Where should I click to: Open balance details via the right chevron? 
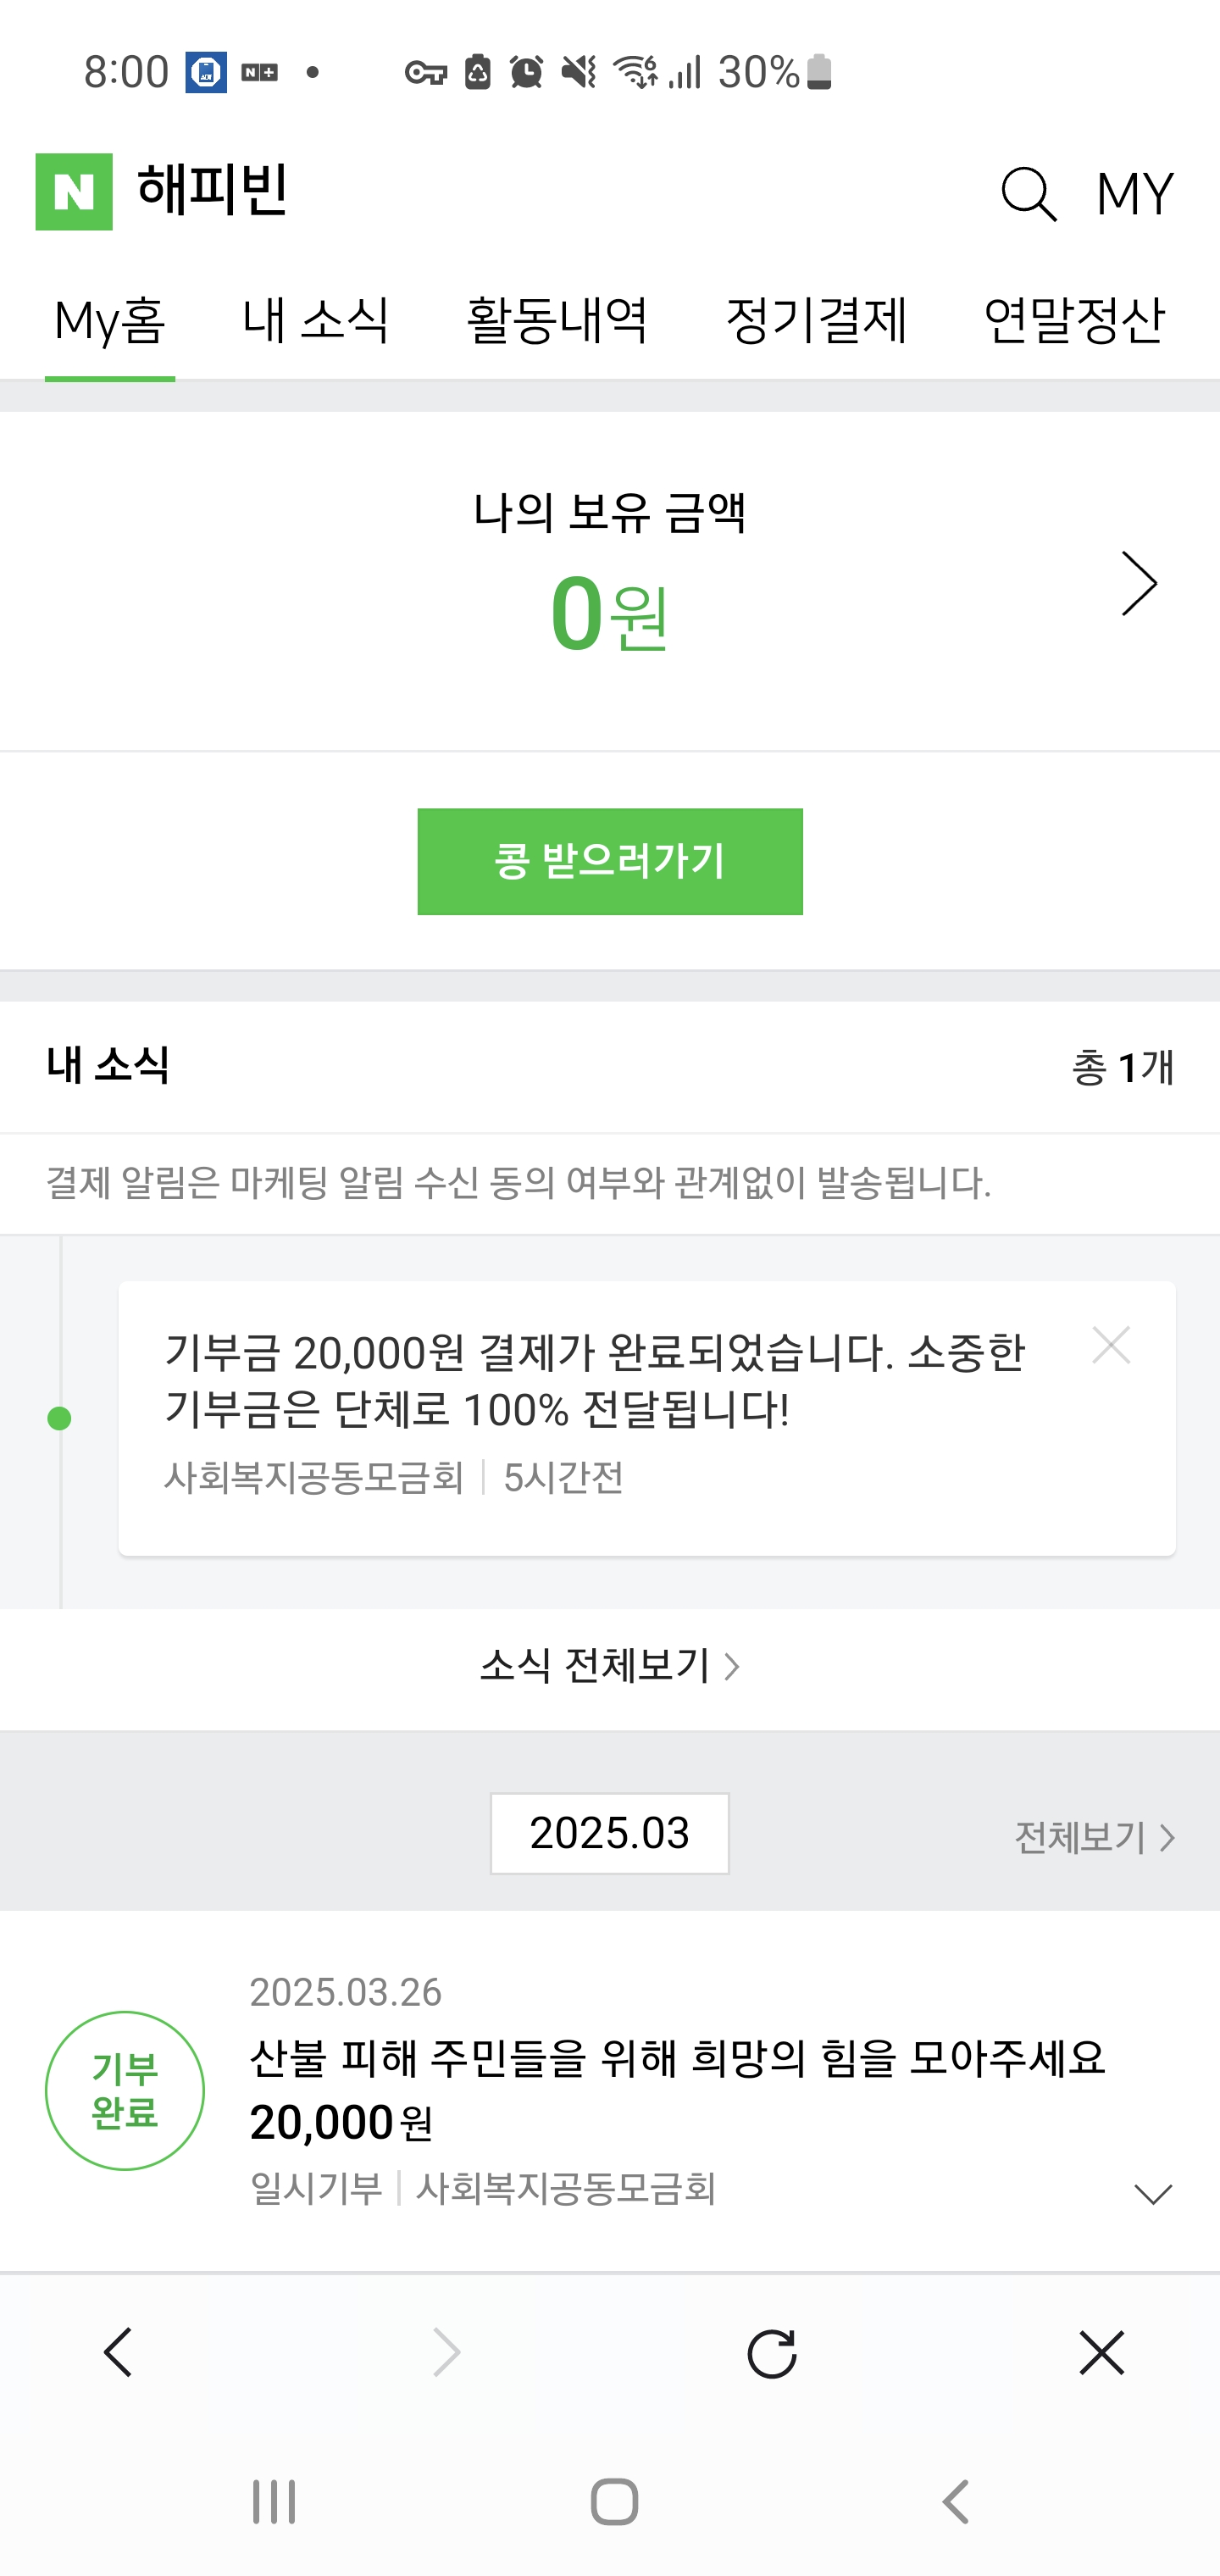pos(1139,583)
